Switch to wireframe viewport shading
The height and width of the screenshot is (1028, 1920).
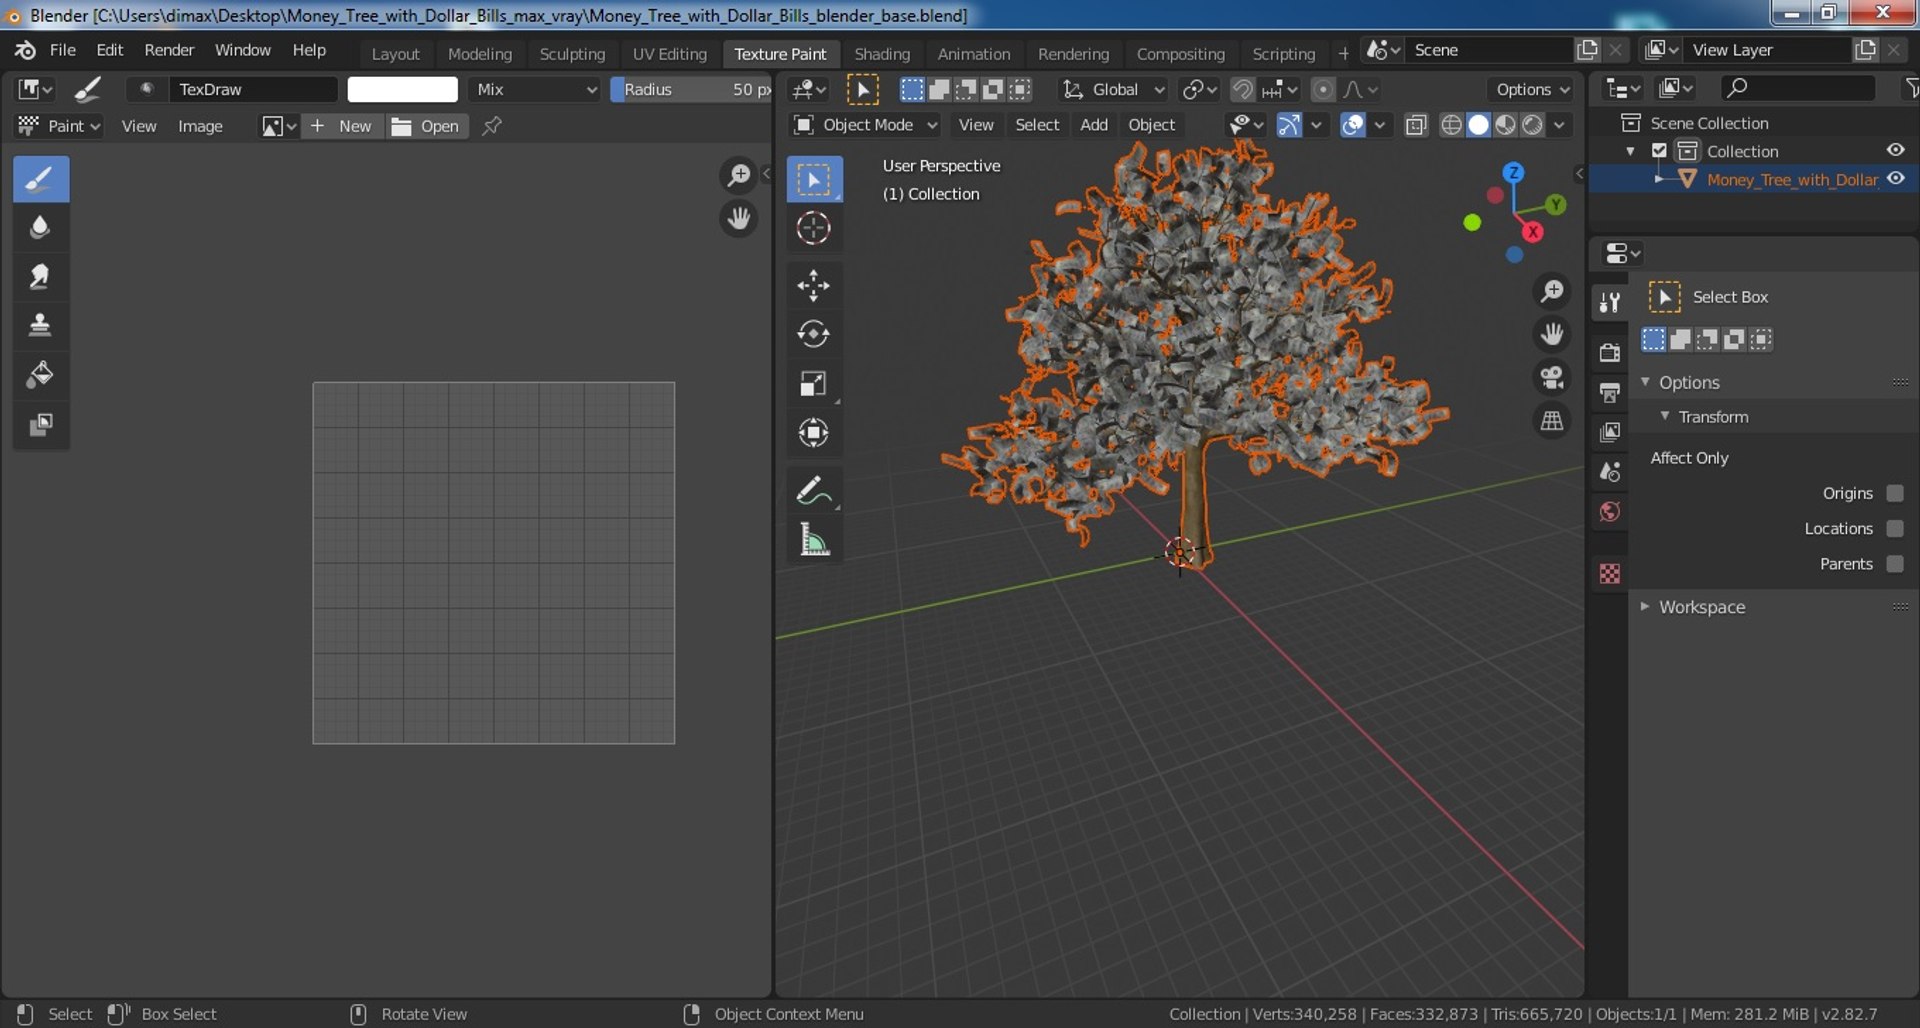click(1451, 125)
